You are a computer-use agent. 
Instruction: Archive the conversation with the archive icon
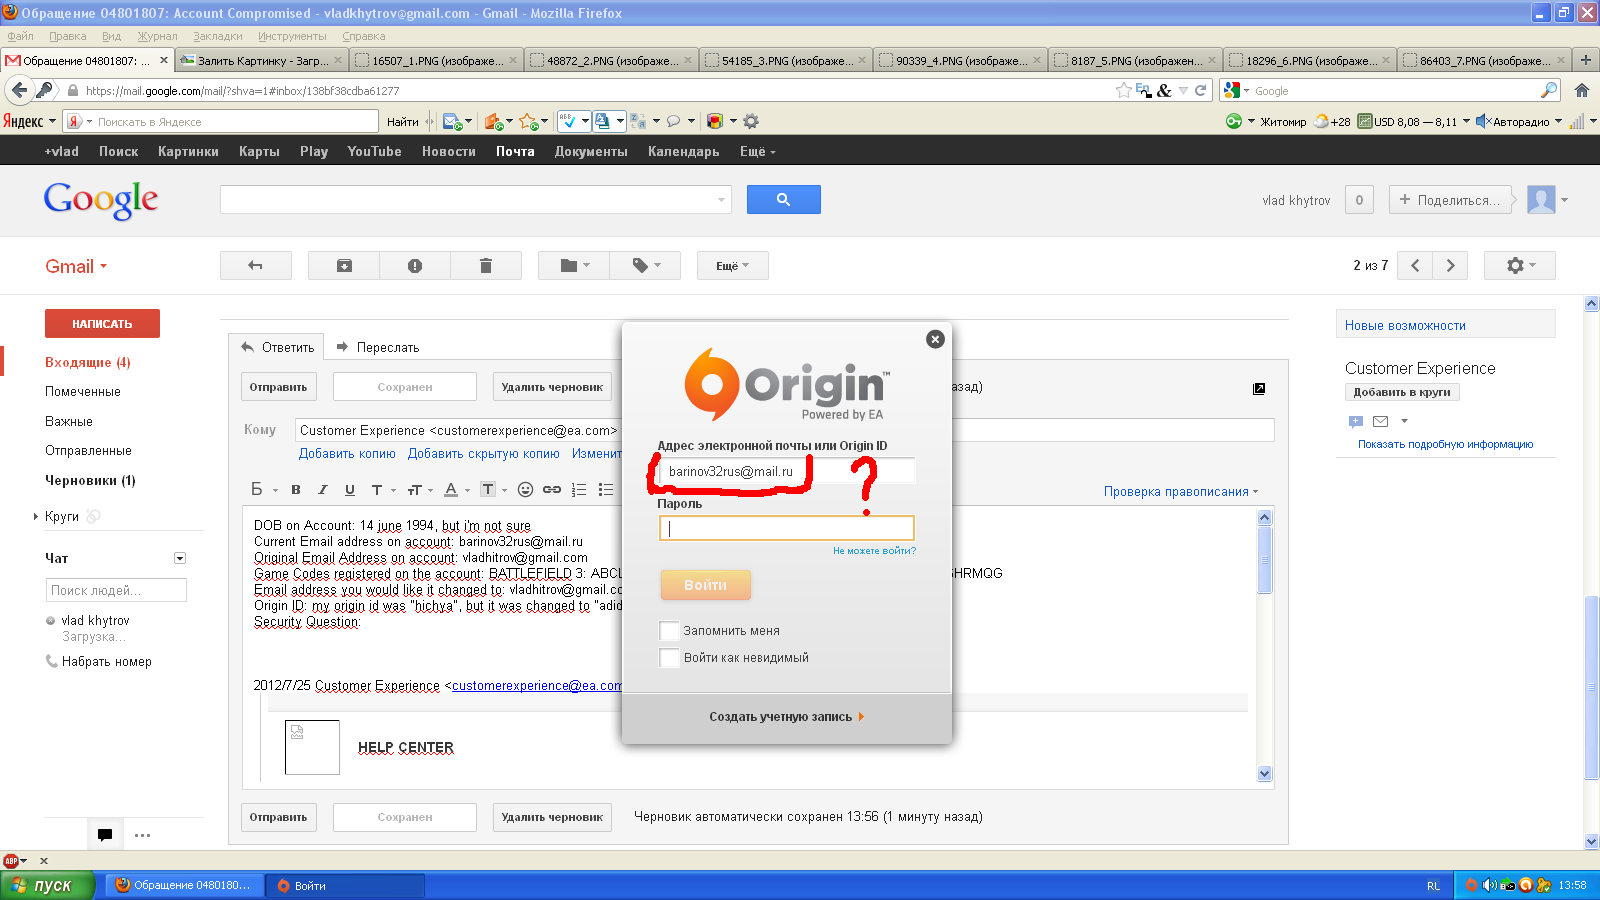[x=344, y=266]
